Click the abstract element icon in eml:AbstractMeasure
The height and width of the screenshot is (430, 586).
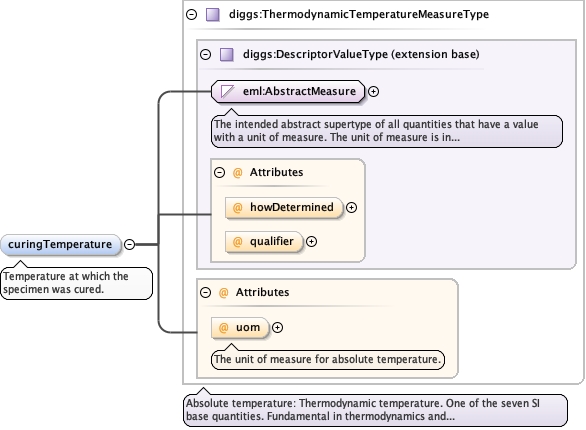227,92
